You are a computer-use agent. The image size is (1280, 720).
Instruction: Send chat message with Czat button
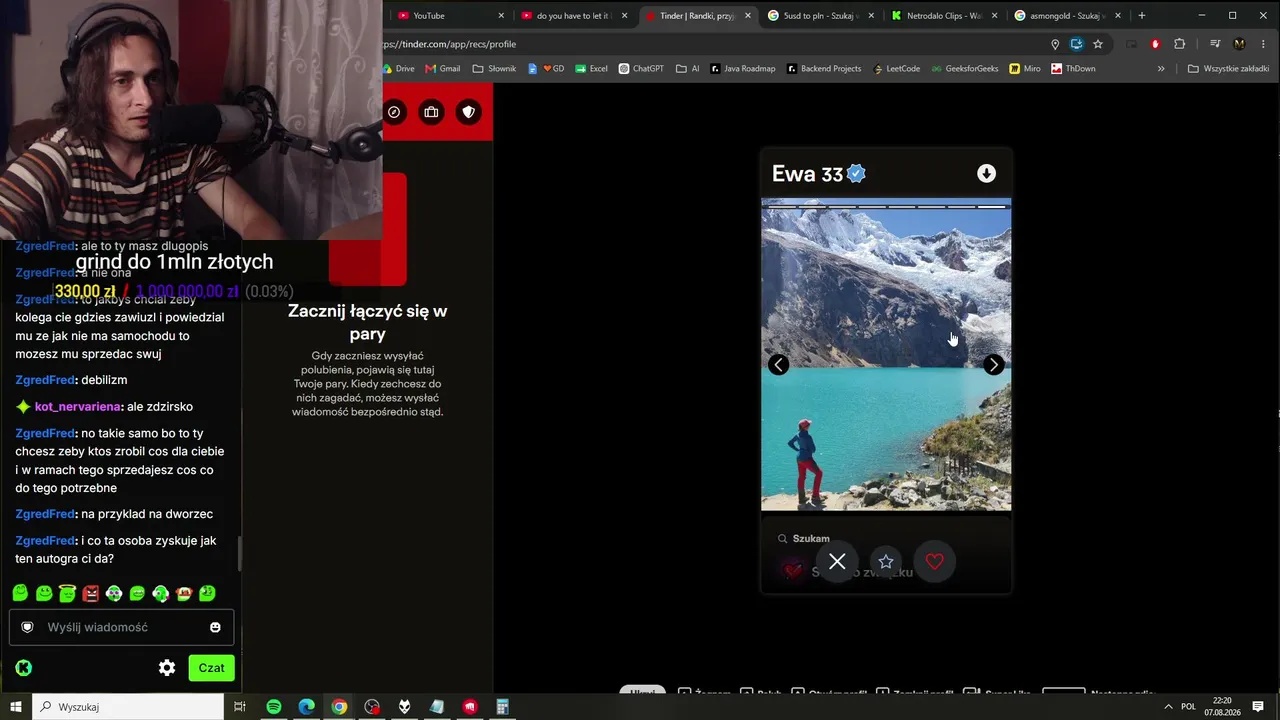pyautogui.click(x=211, y=668)
